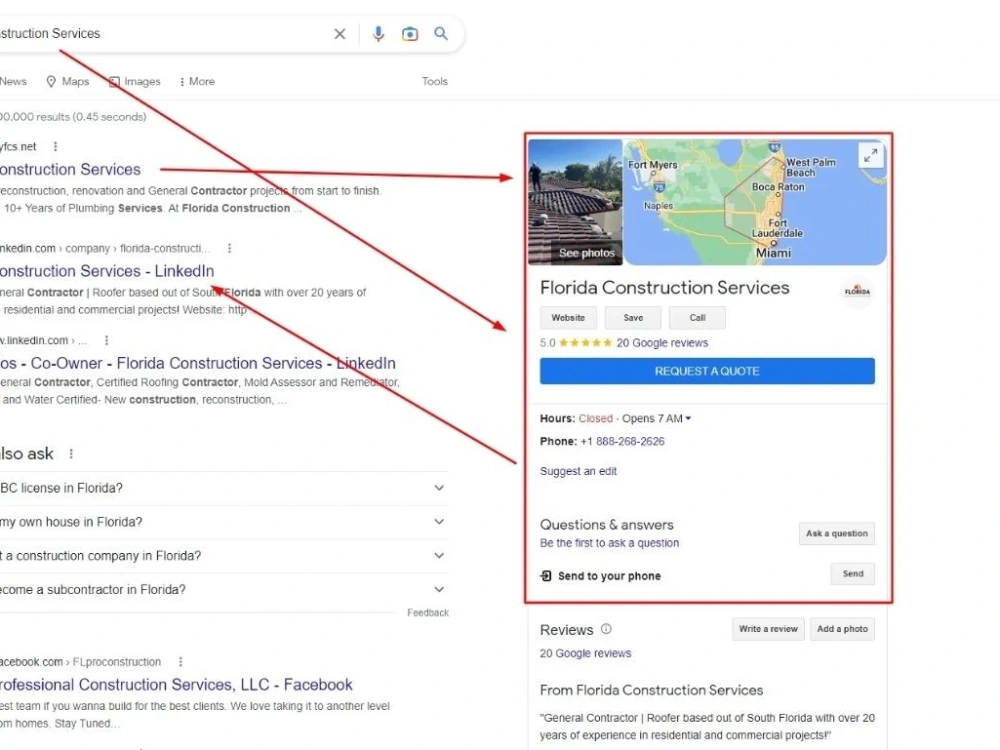Click the Write a review button

[x=768, y=629]
